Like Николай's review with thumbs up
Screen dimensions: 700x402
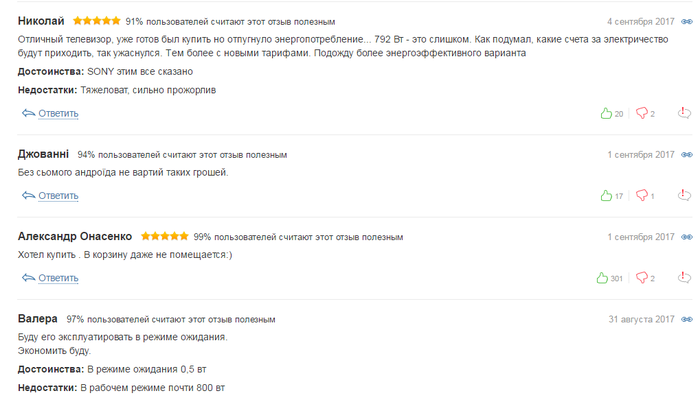[606, 113]
